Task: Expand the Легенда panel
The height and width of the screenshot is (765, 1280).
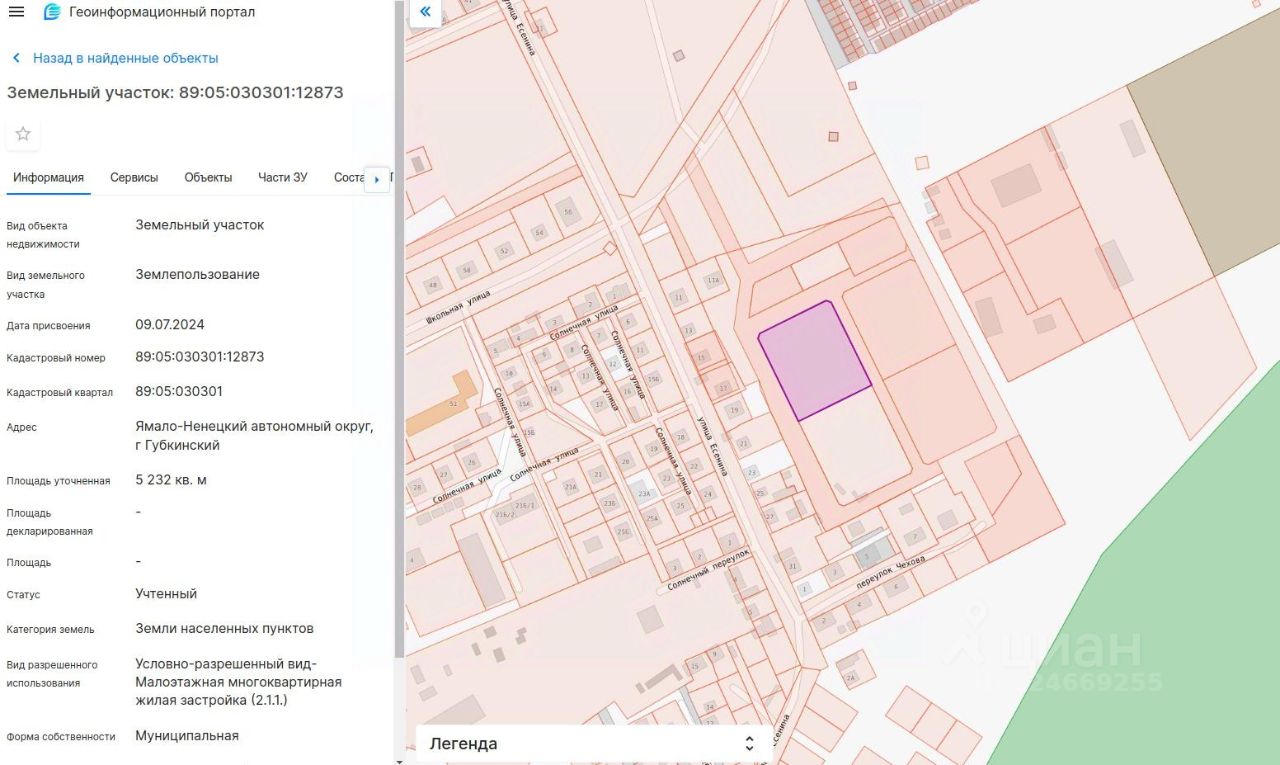Action: [x=590, y=743]
